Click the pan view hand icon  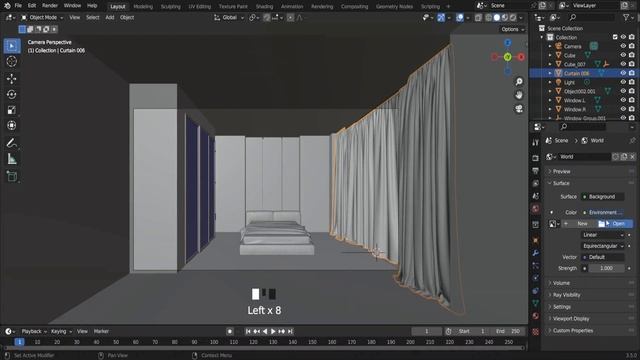(519, 95)
